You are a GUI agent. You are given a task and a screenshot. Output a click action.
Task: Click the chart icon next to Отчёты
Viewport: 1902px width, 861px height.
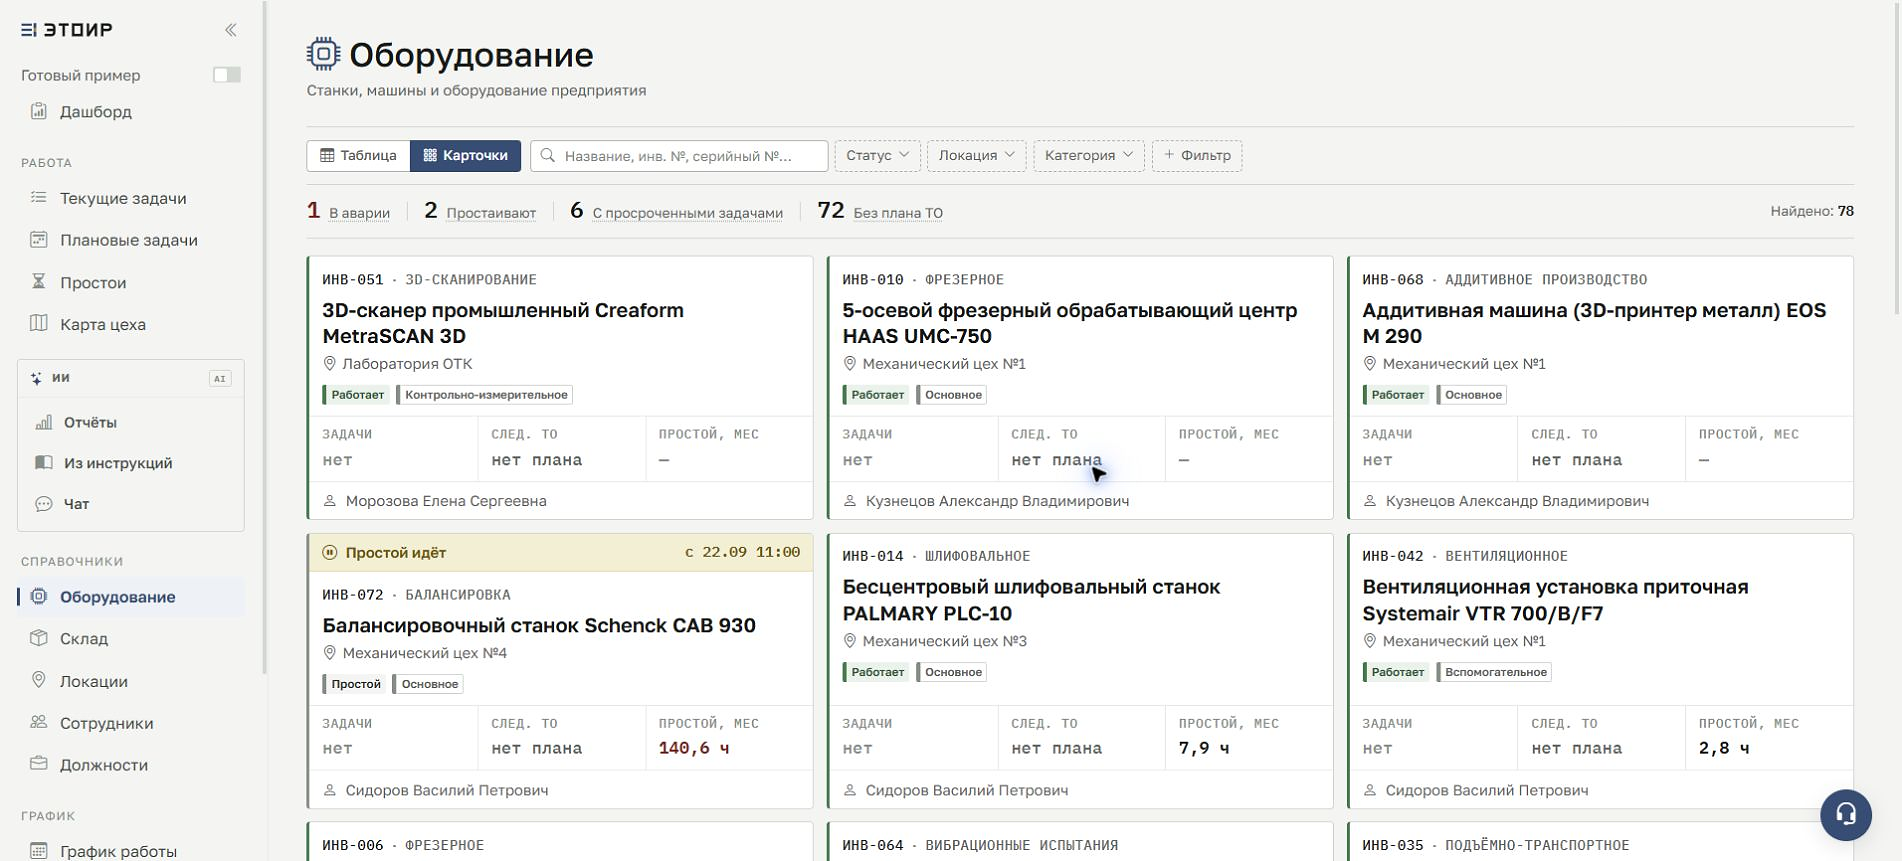44,422
